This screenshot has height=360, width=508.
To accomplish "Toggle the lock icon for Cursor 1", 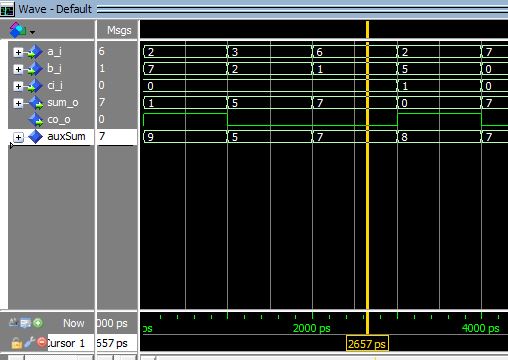I will point(16,343).
